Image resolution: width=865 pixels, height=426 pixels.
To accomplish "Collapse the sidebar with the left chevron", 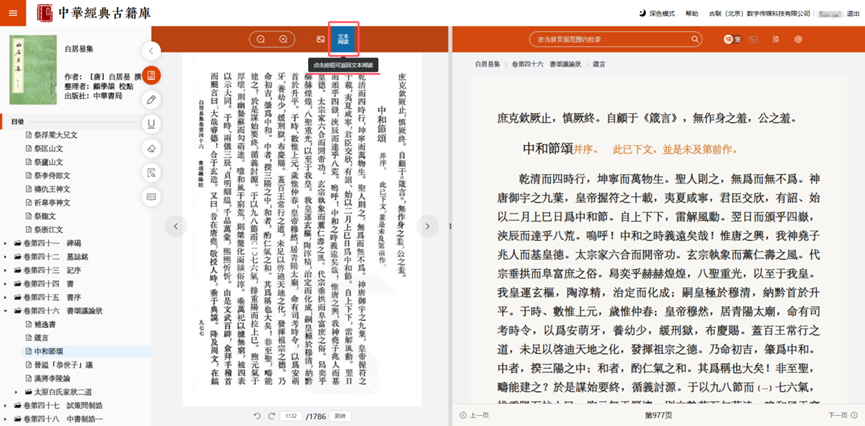I will [151, 51].
